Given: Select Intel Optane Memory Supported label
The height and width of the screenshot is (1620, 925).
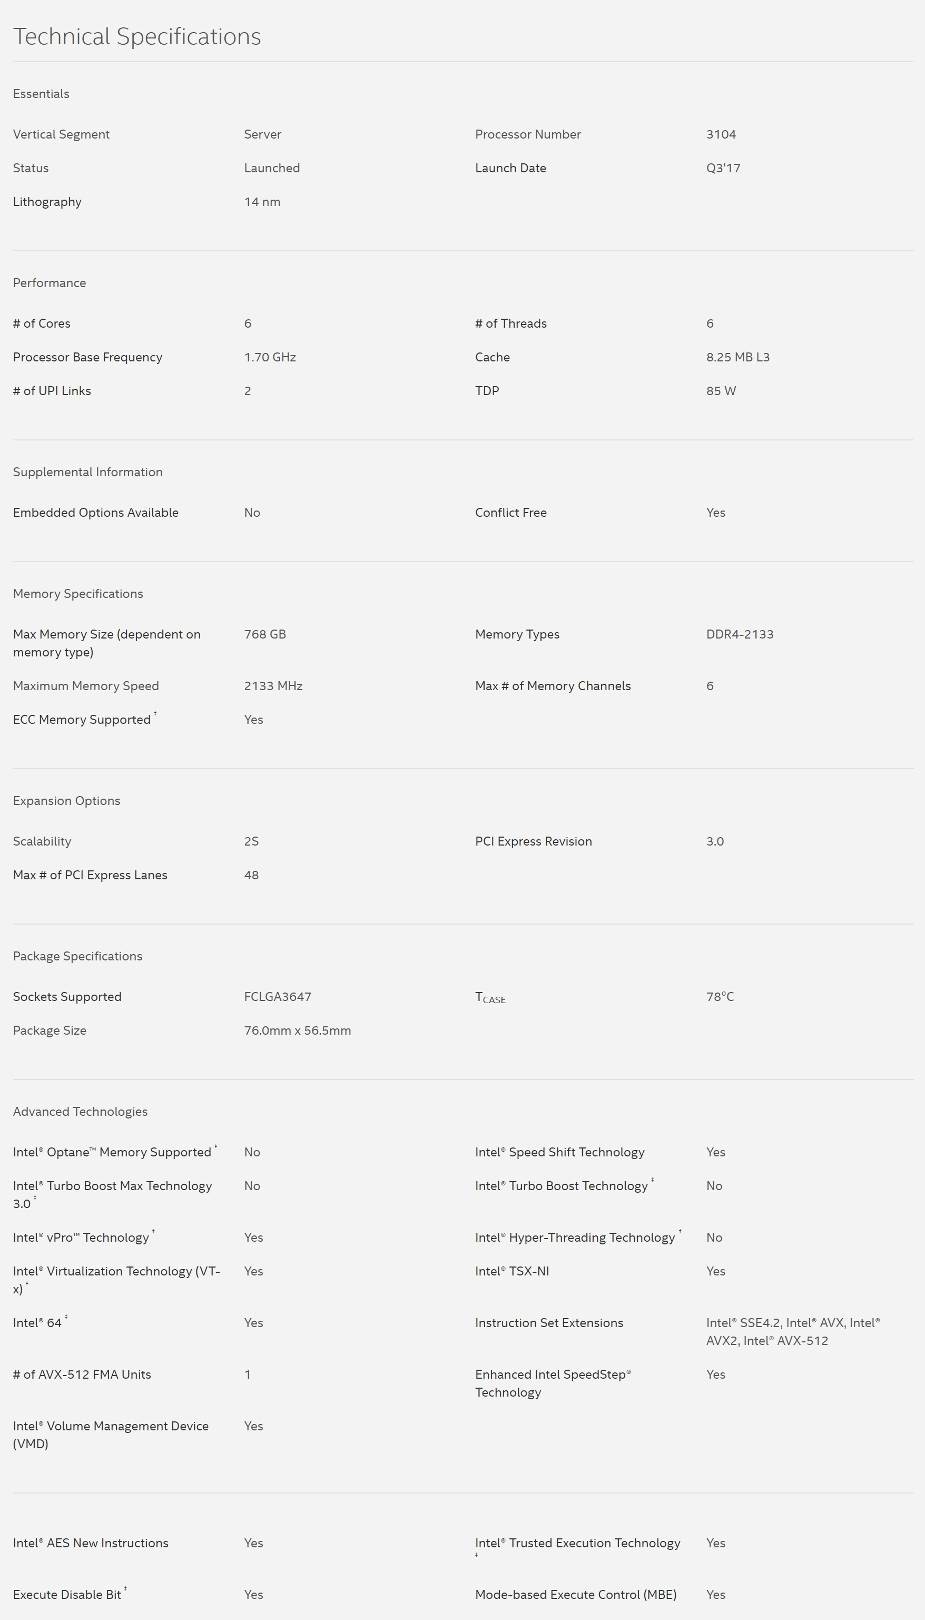Looking at the screenshot, I should point(115,1152).
